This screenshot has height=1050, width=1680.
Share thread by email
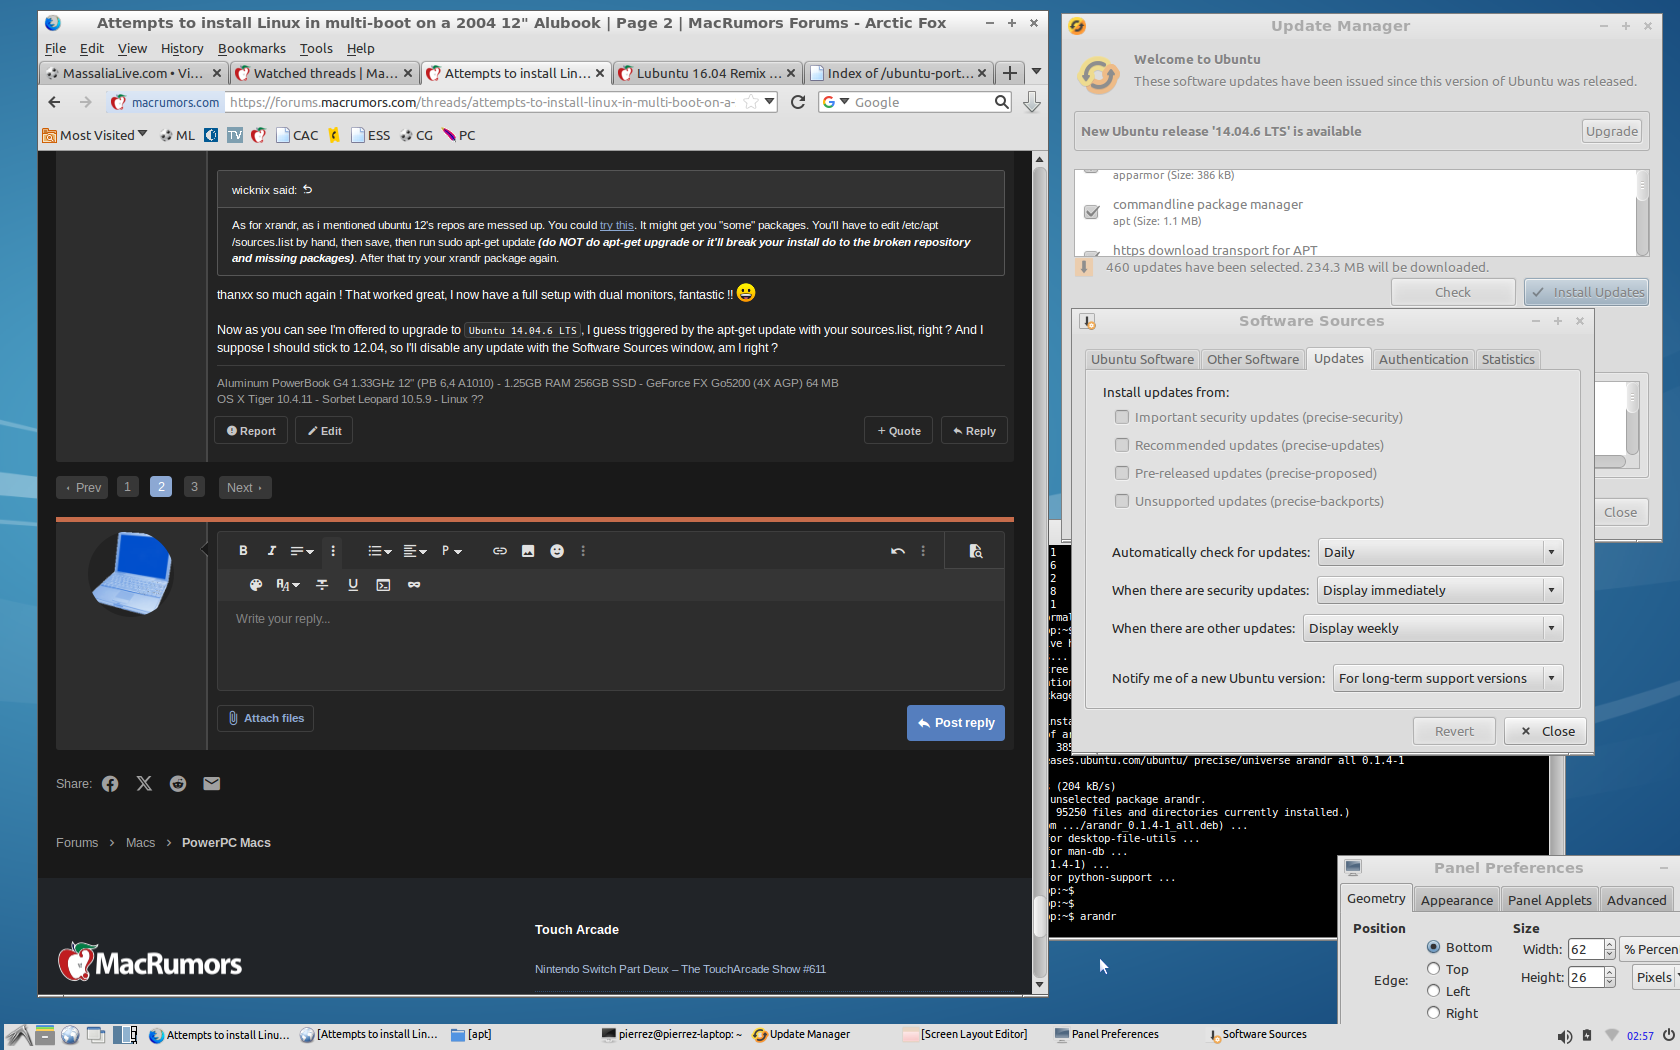211,784
